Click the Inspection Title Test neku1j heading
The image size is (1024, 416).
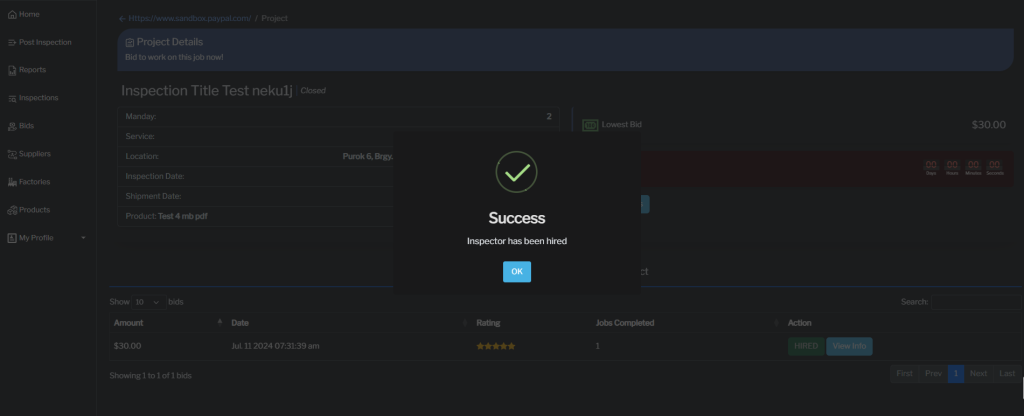[x=206, y=91]
